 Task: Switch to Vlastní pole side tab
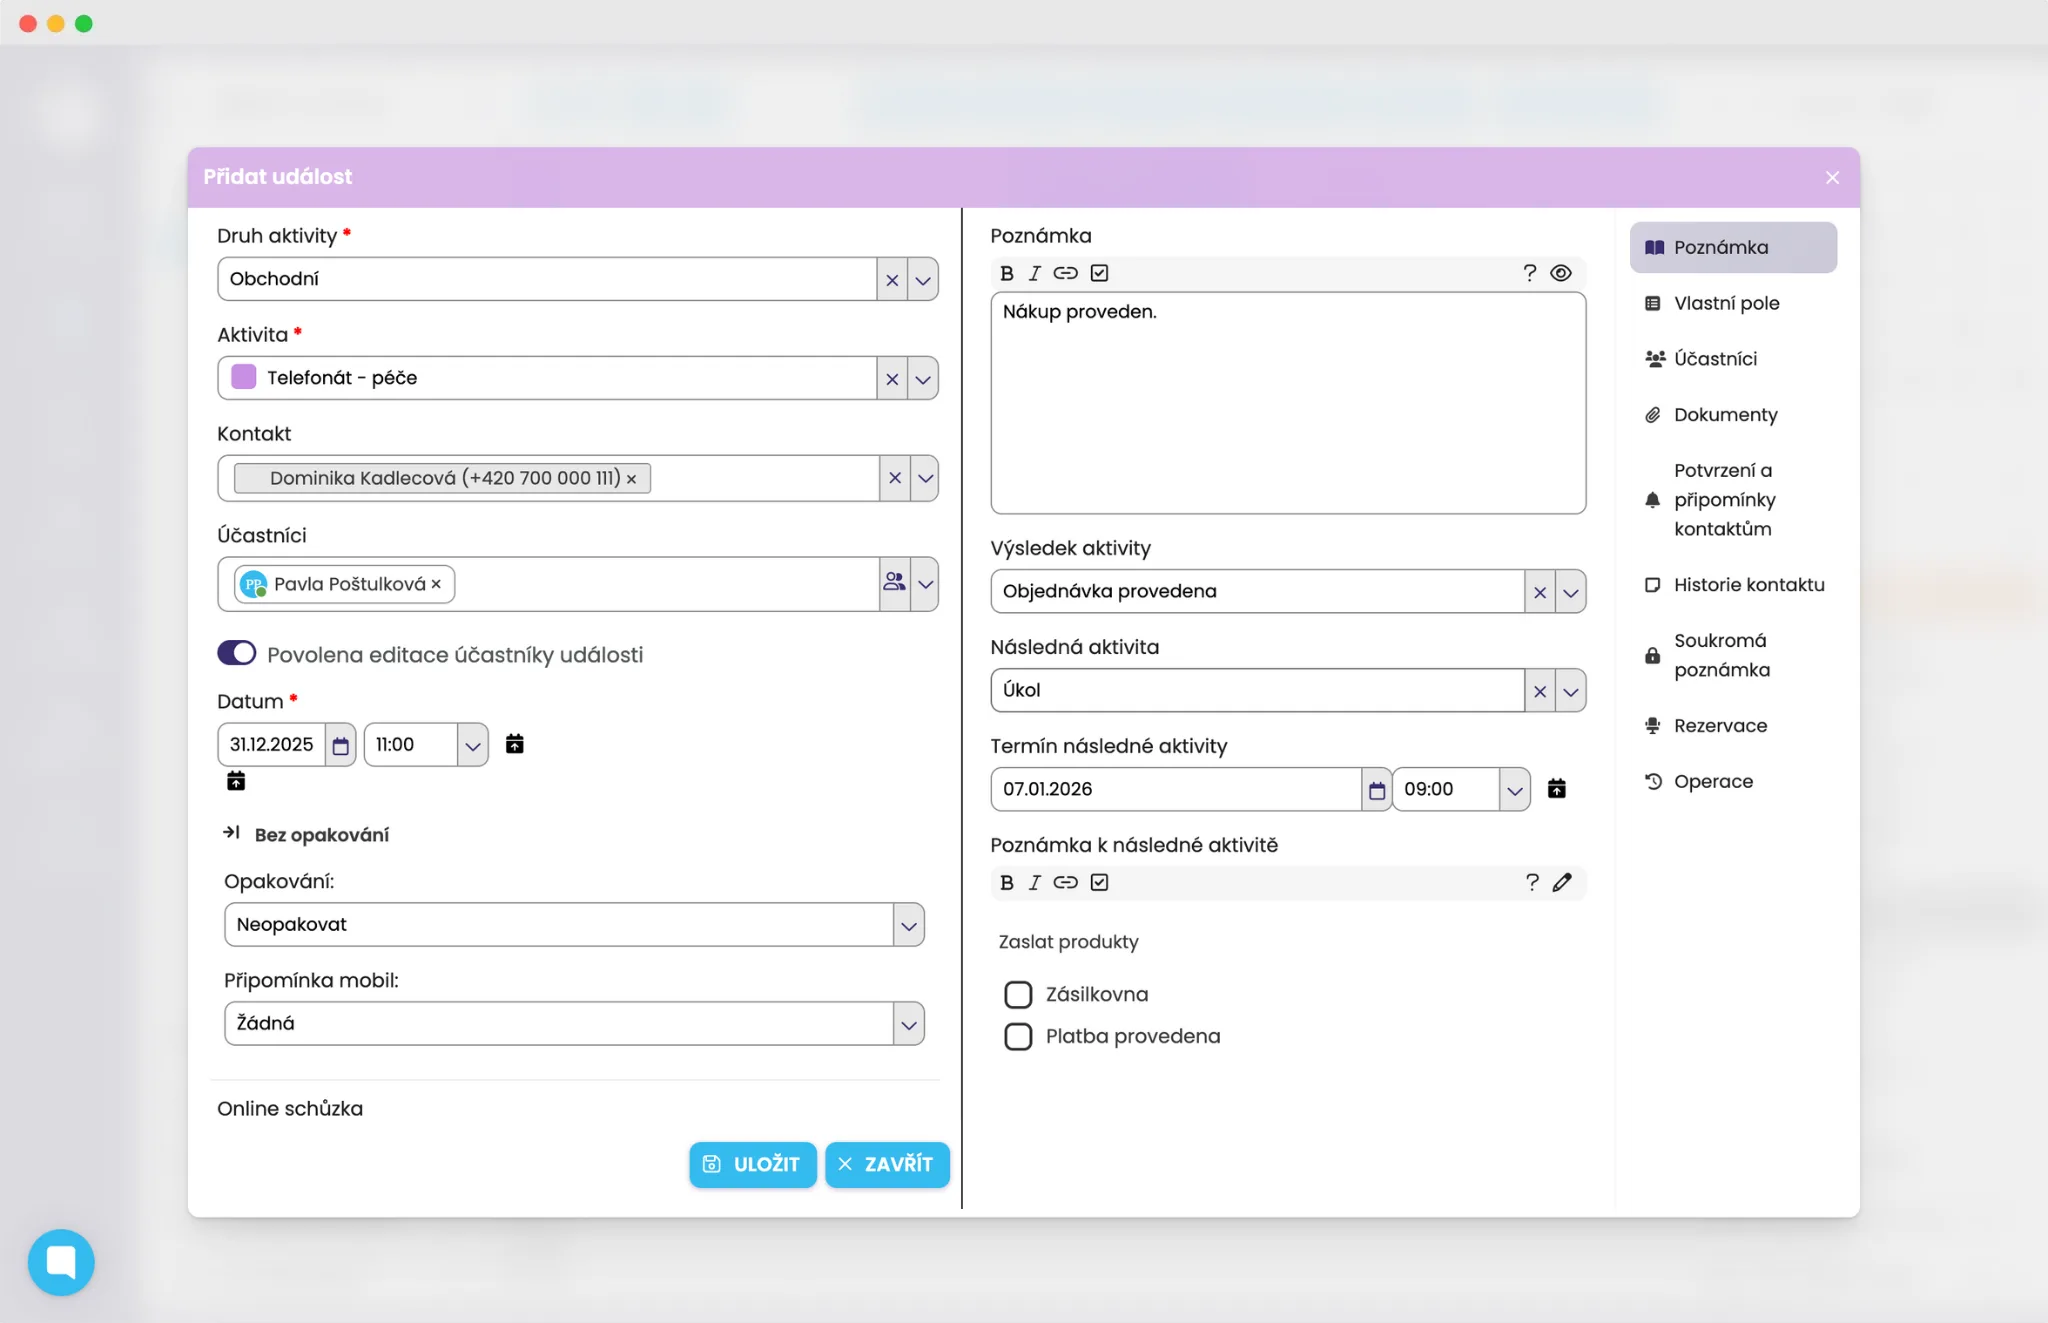[x=1726, y=303]
